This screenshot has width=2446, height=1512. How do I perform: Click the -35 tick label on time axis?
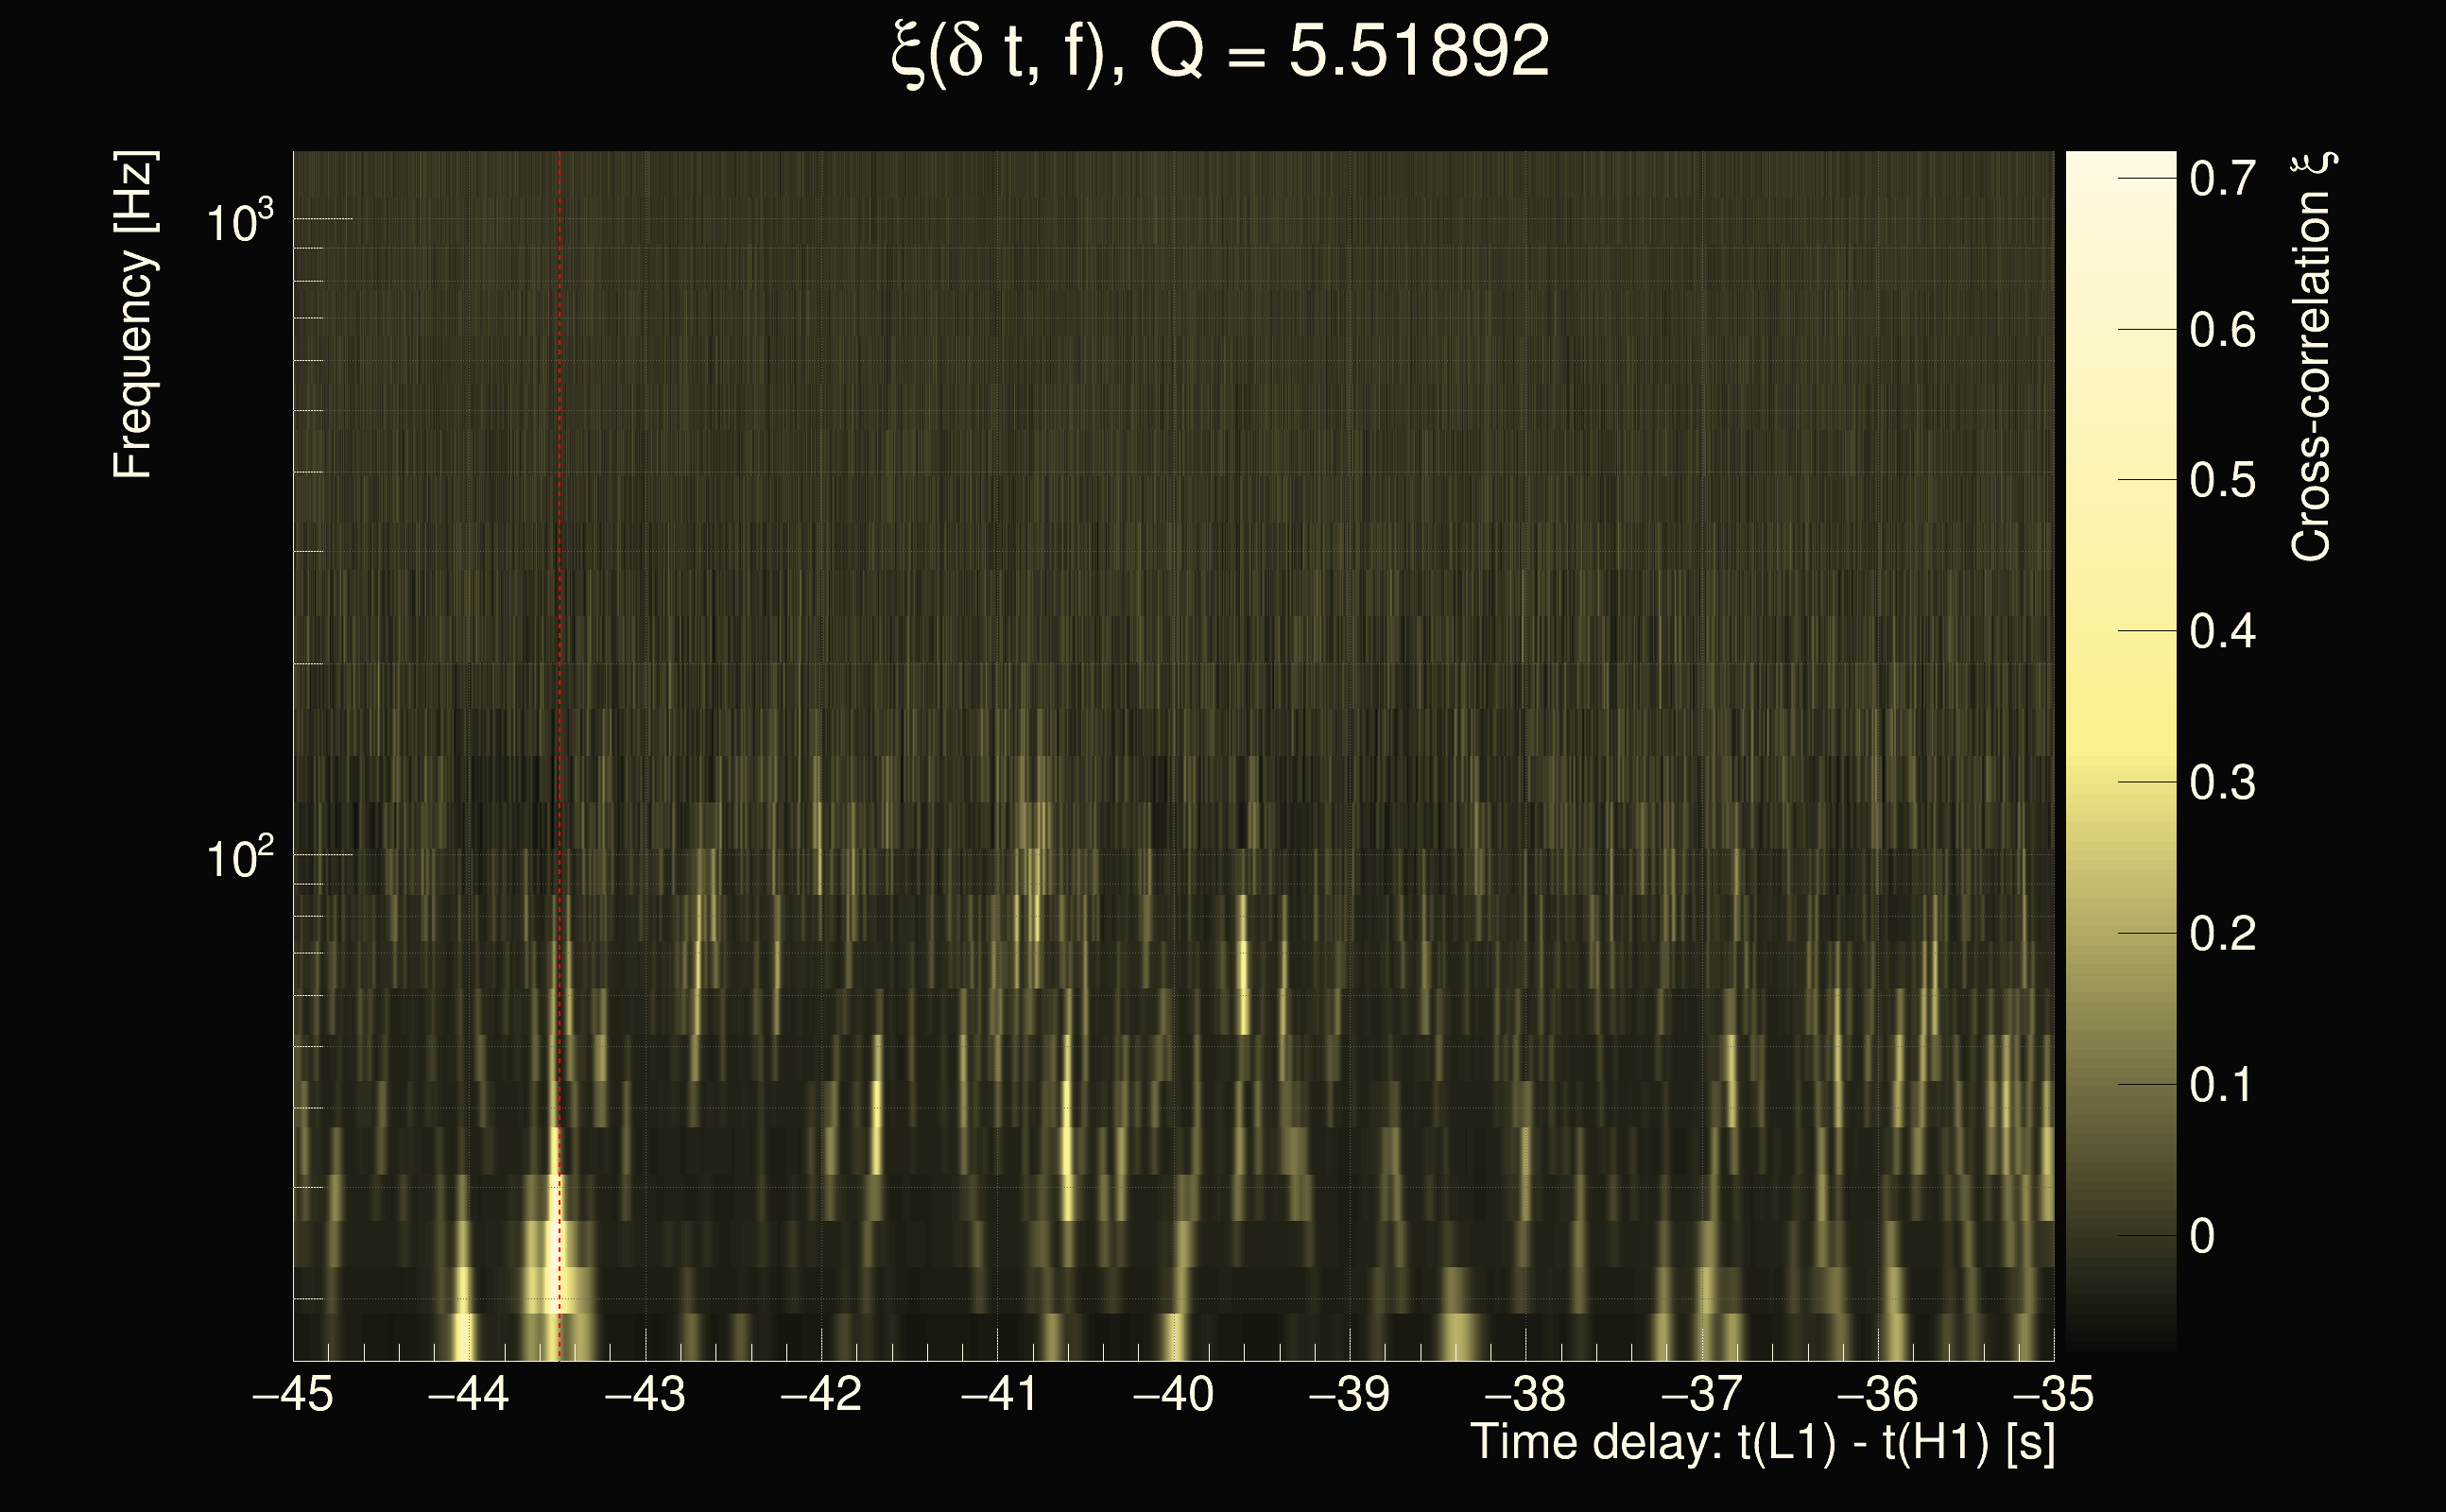(2053, 1395)
